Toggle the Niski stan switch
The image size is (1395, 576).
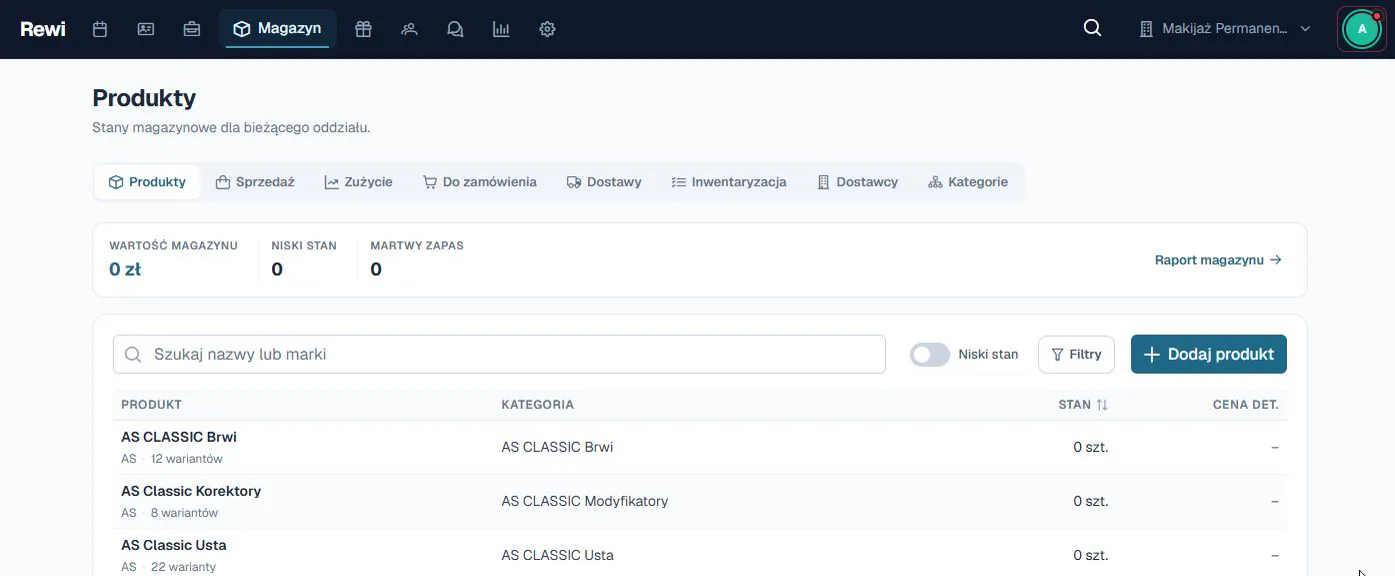pyautogui.click(x=929, y=354)
